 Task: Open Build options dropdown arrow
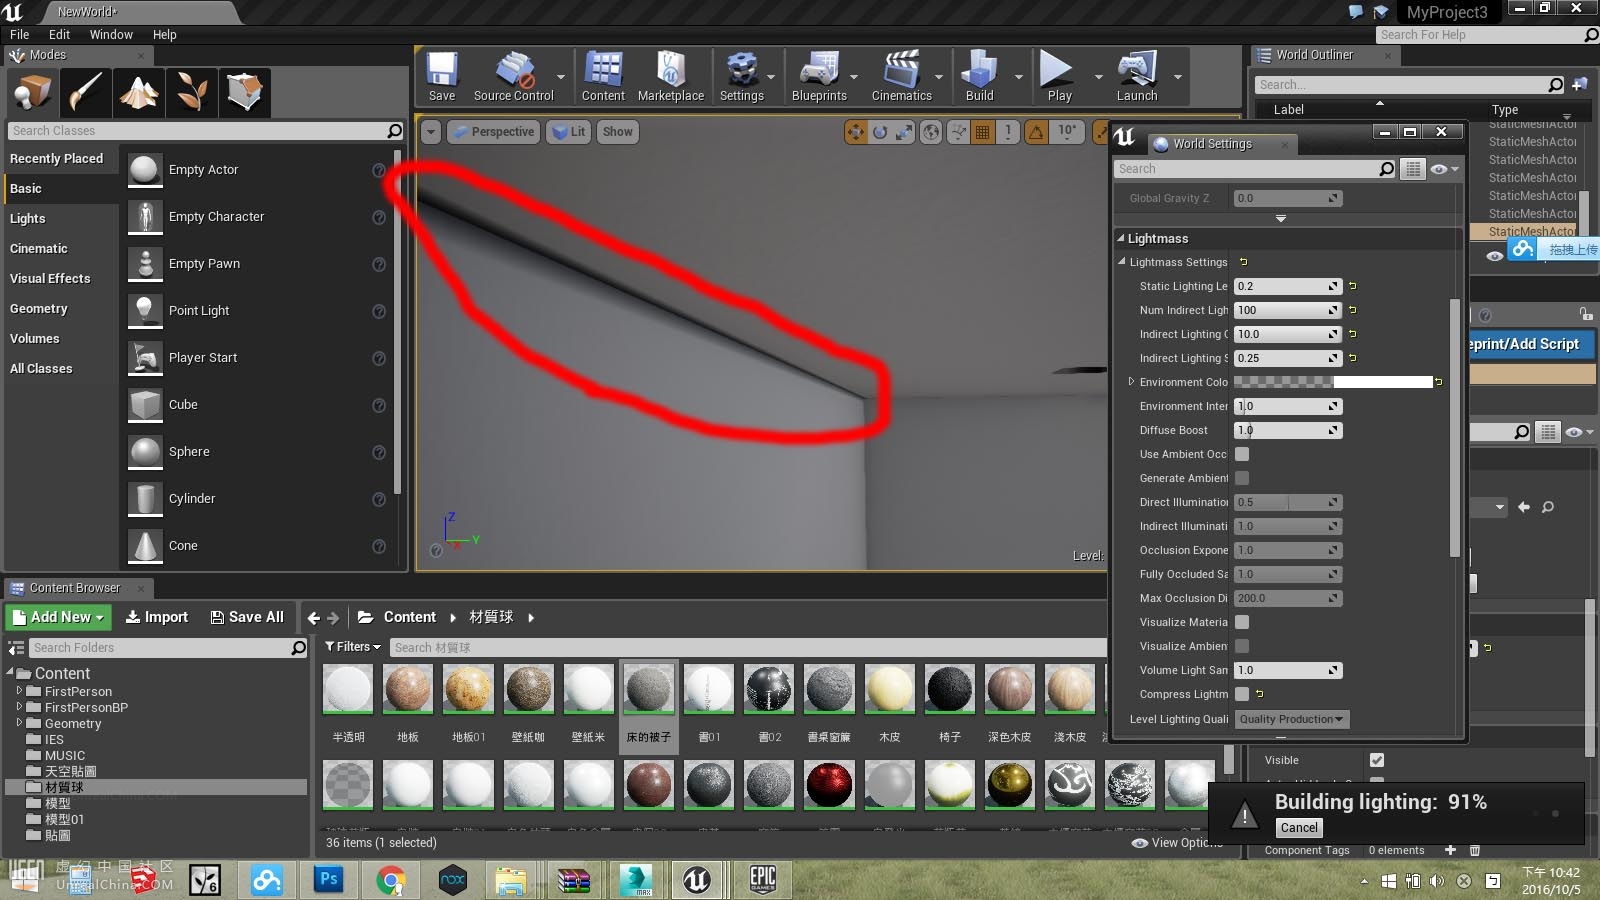tap(1019, 77)
